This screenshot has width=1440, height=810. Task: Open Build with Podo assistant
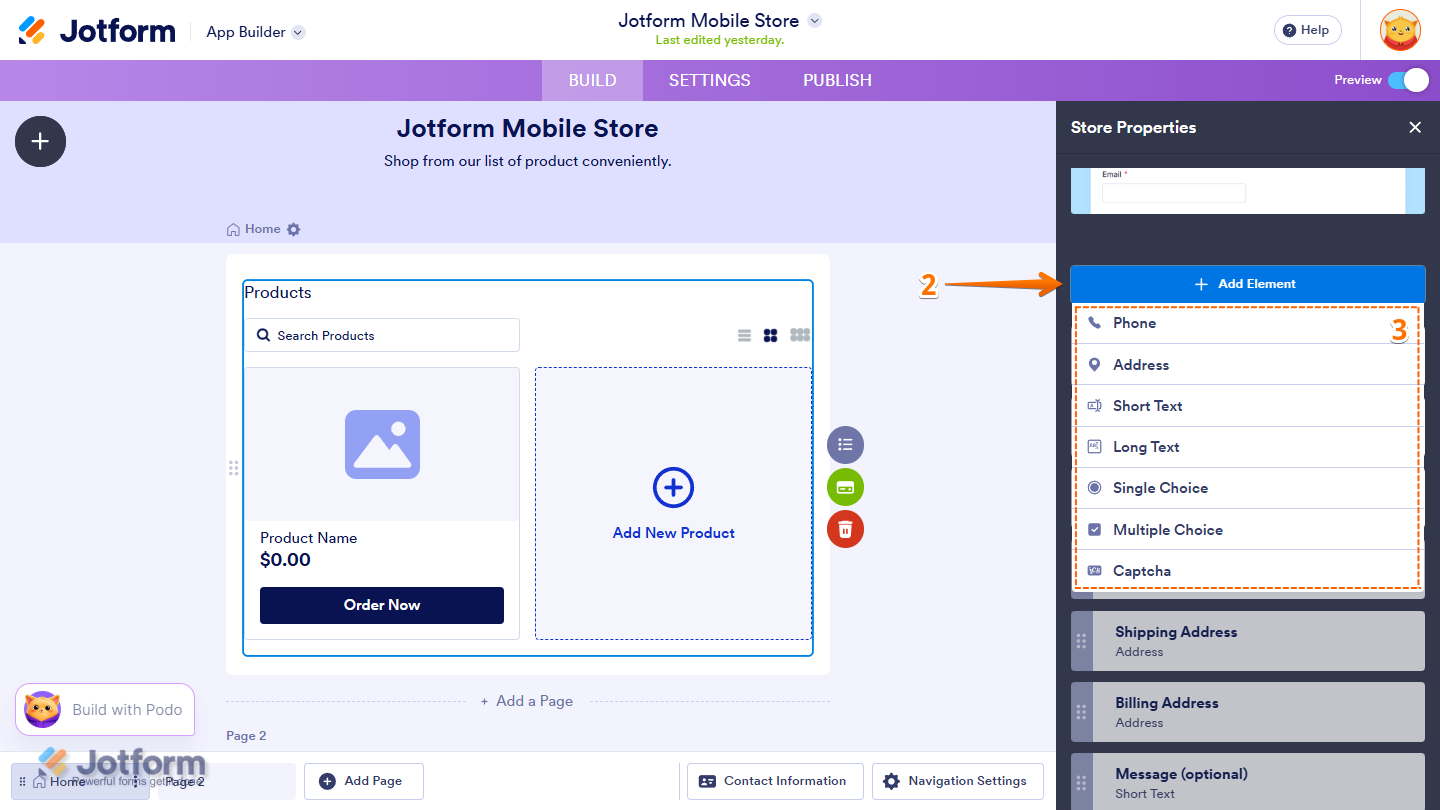click(x=104, y=709)
